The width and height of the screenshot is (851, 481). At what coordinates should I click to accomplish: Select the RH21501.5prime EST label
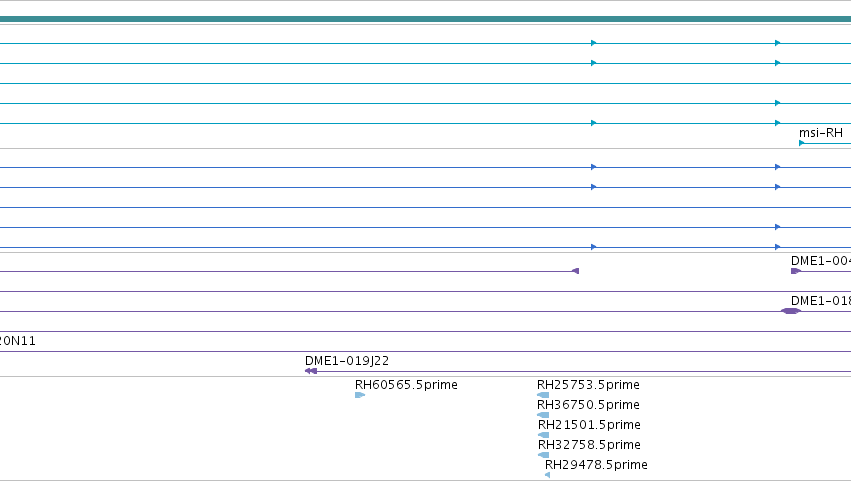[589, 425]
